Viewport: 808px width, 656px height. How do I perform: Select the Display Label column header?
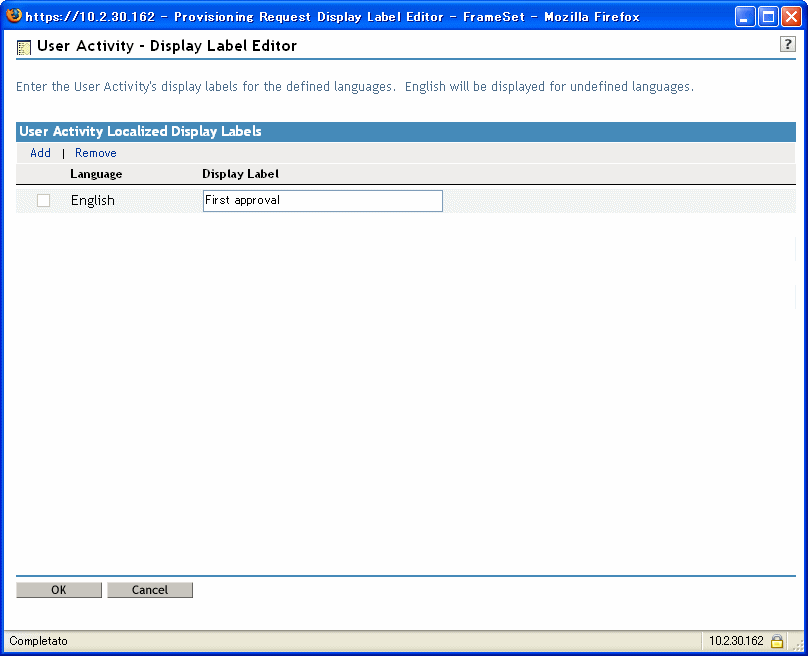point(241,174)
